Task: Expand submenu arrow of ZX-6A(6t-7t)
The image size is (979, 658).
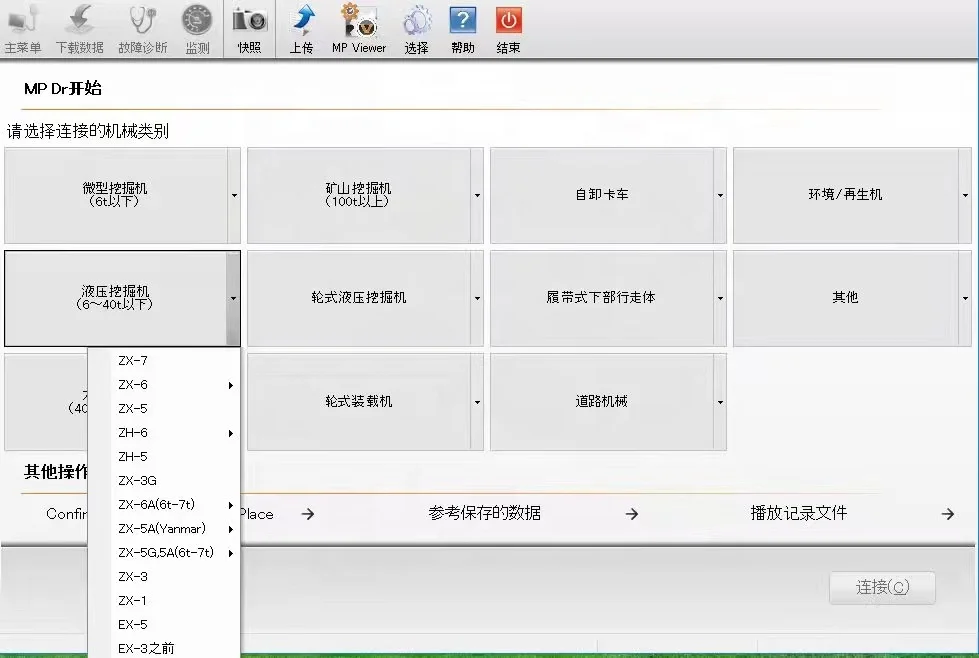Action: click(x=231, y=505)
